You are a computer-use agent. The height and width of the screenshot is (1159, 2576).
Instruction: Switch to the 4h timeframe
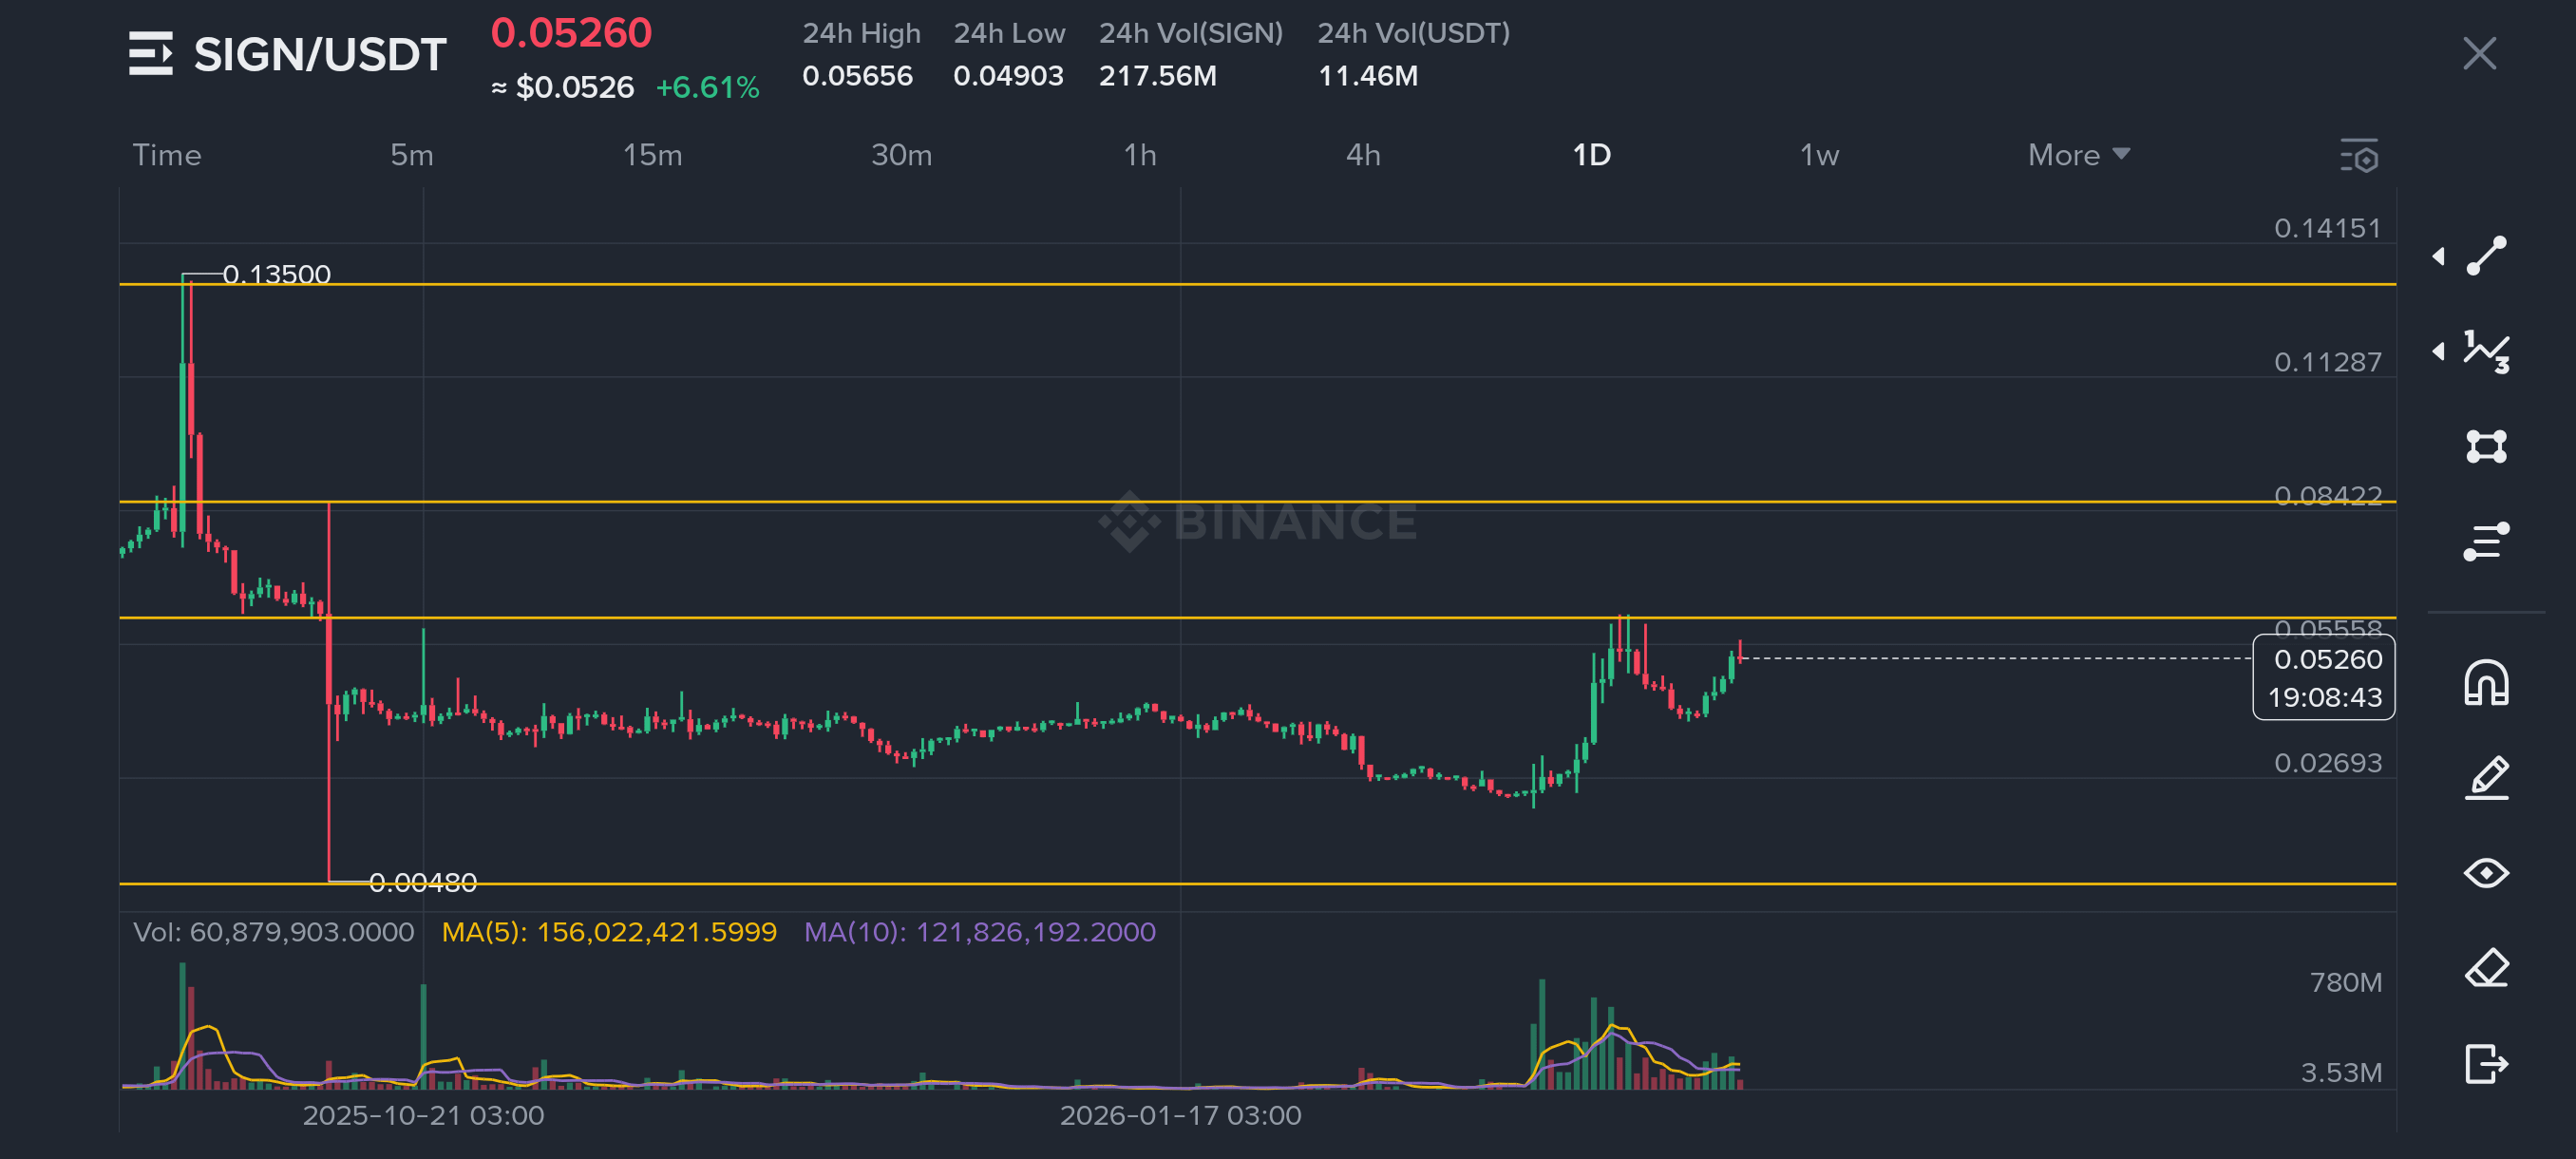coord(1363,155)
